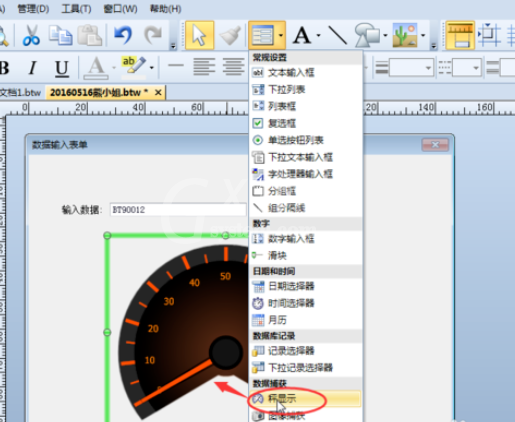Choose 记录选择器 from the menu
The image size is (515, 422).
click(x=305, y=351)
